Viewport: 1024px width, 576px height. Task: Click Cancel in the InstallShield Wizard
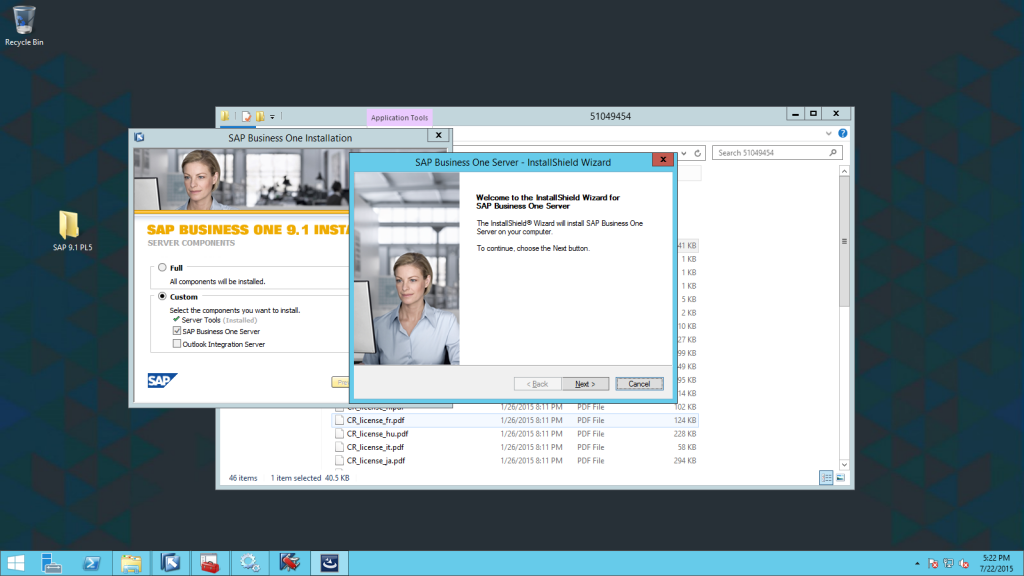point(639,384)
